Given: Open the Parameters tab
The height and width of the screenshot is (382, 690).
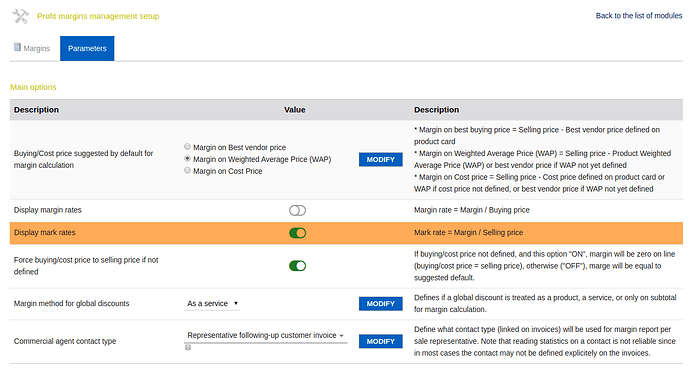Looking at the screenshot, I should (87, 48).
